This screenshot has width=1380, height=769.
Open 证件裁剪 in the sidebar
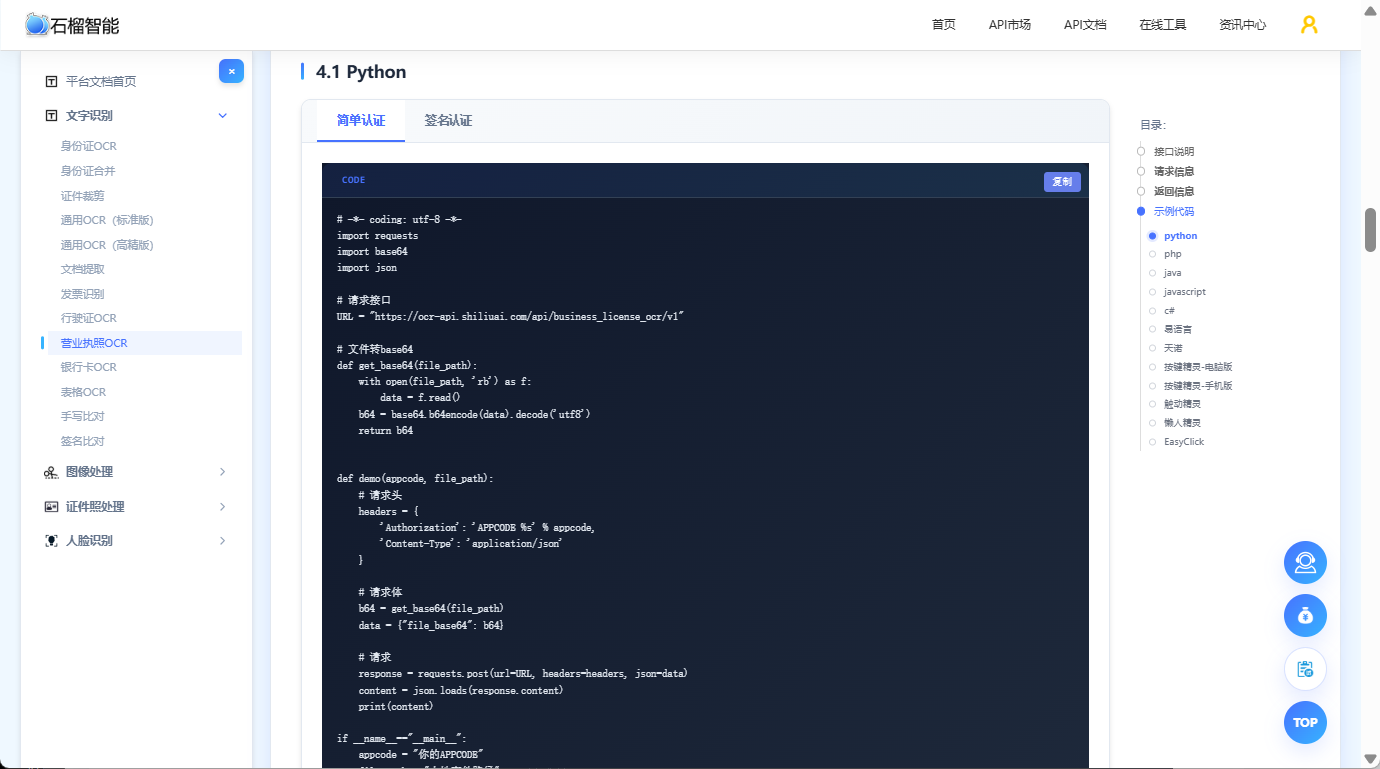click(x=82, y=196)
